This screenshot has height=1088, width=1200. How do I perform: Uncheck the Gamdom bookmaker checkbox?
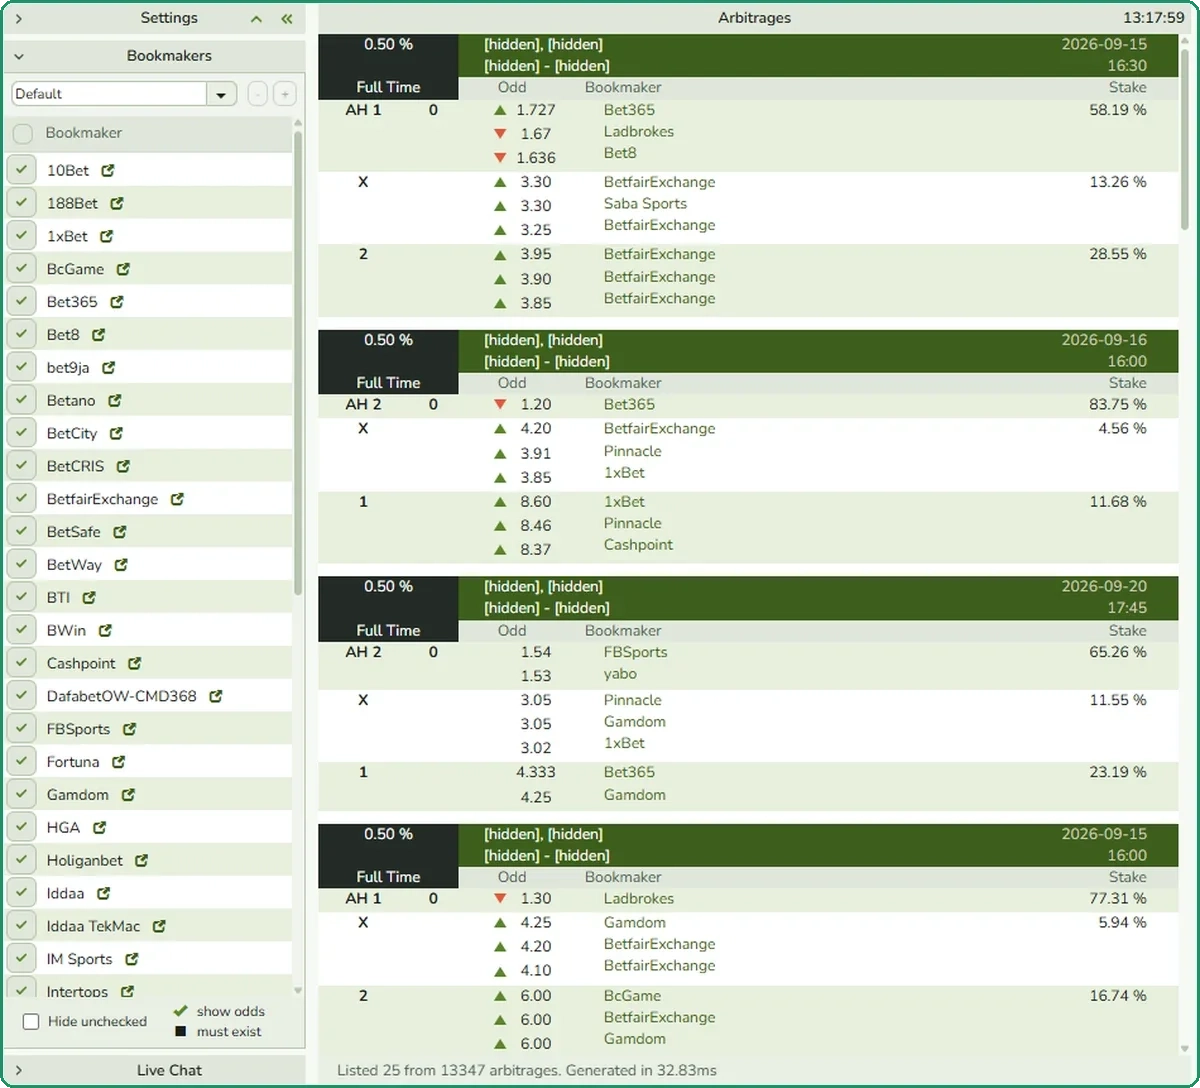click(22, 794)
